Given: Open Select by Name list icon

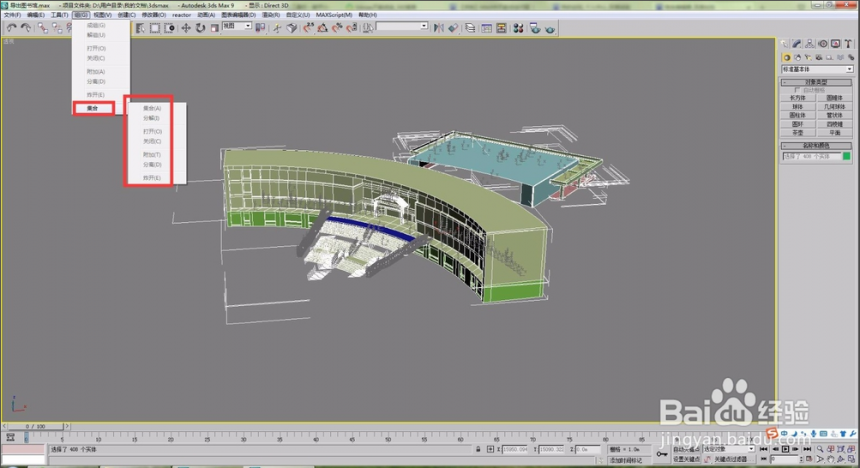Looking at the screenshot, I should coord(141,27).
